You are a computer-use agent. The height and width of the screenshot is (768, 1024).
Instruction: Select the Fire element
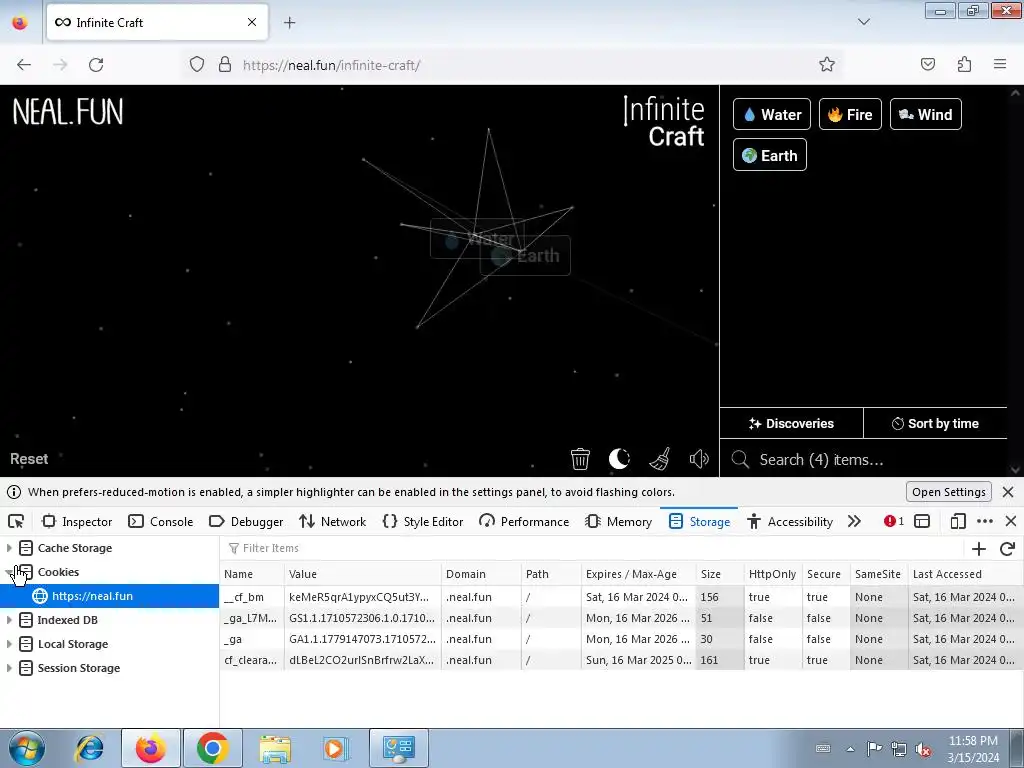pos(850,114)
